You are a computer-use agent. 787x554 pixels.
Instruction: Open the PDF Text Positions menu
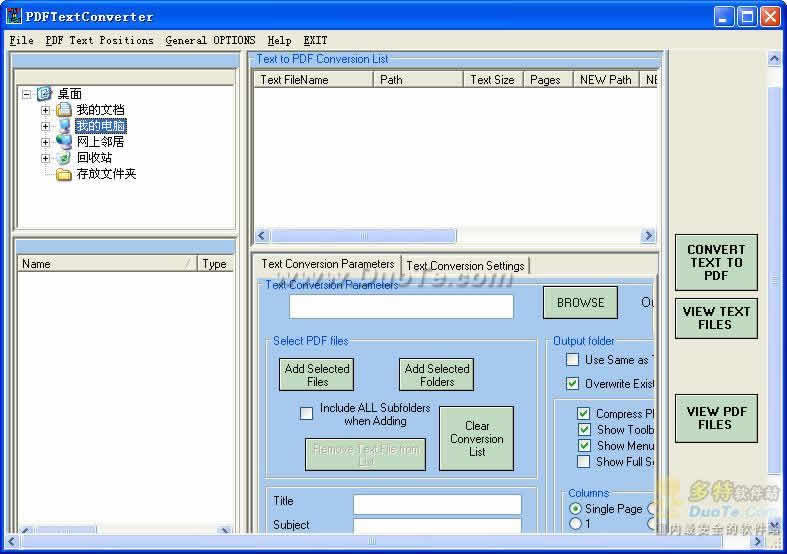pyautogui.click(x=99, y=40)
